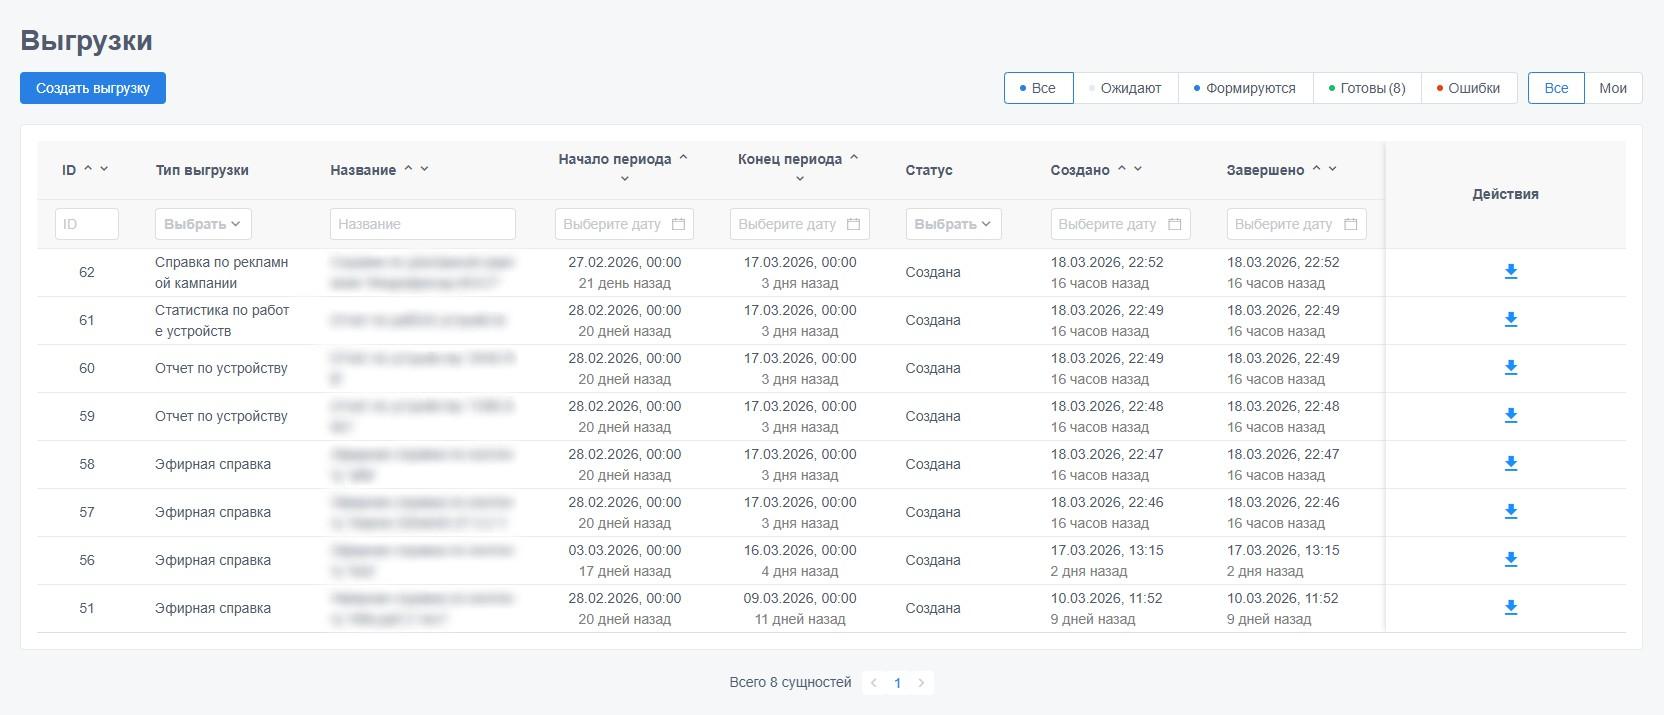The width and height of the screenshot is (1664, 715).
Task: Download export with ID 62
Action: pos(1511,272)
